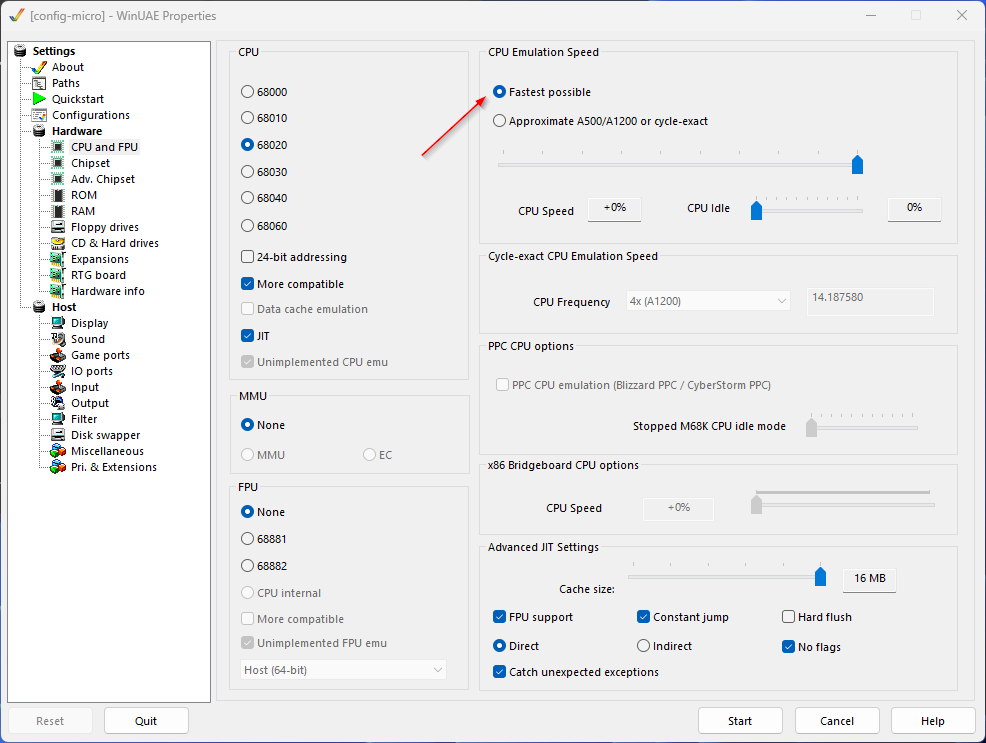The width and height of the screenshot is (986, 743).
Task: Click the Configurations icon
Action: (39, 115)
